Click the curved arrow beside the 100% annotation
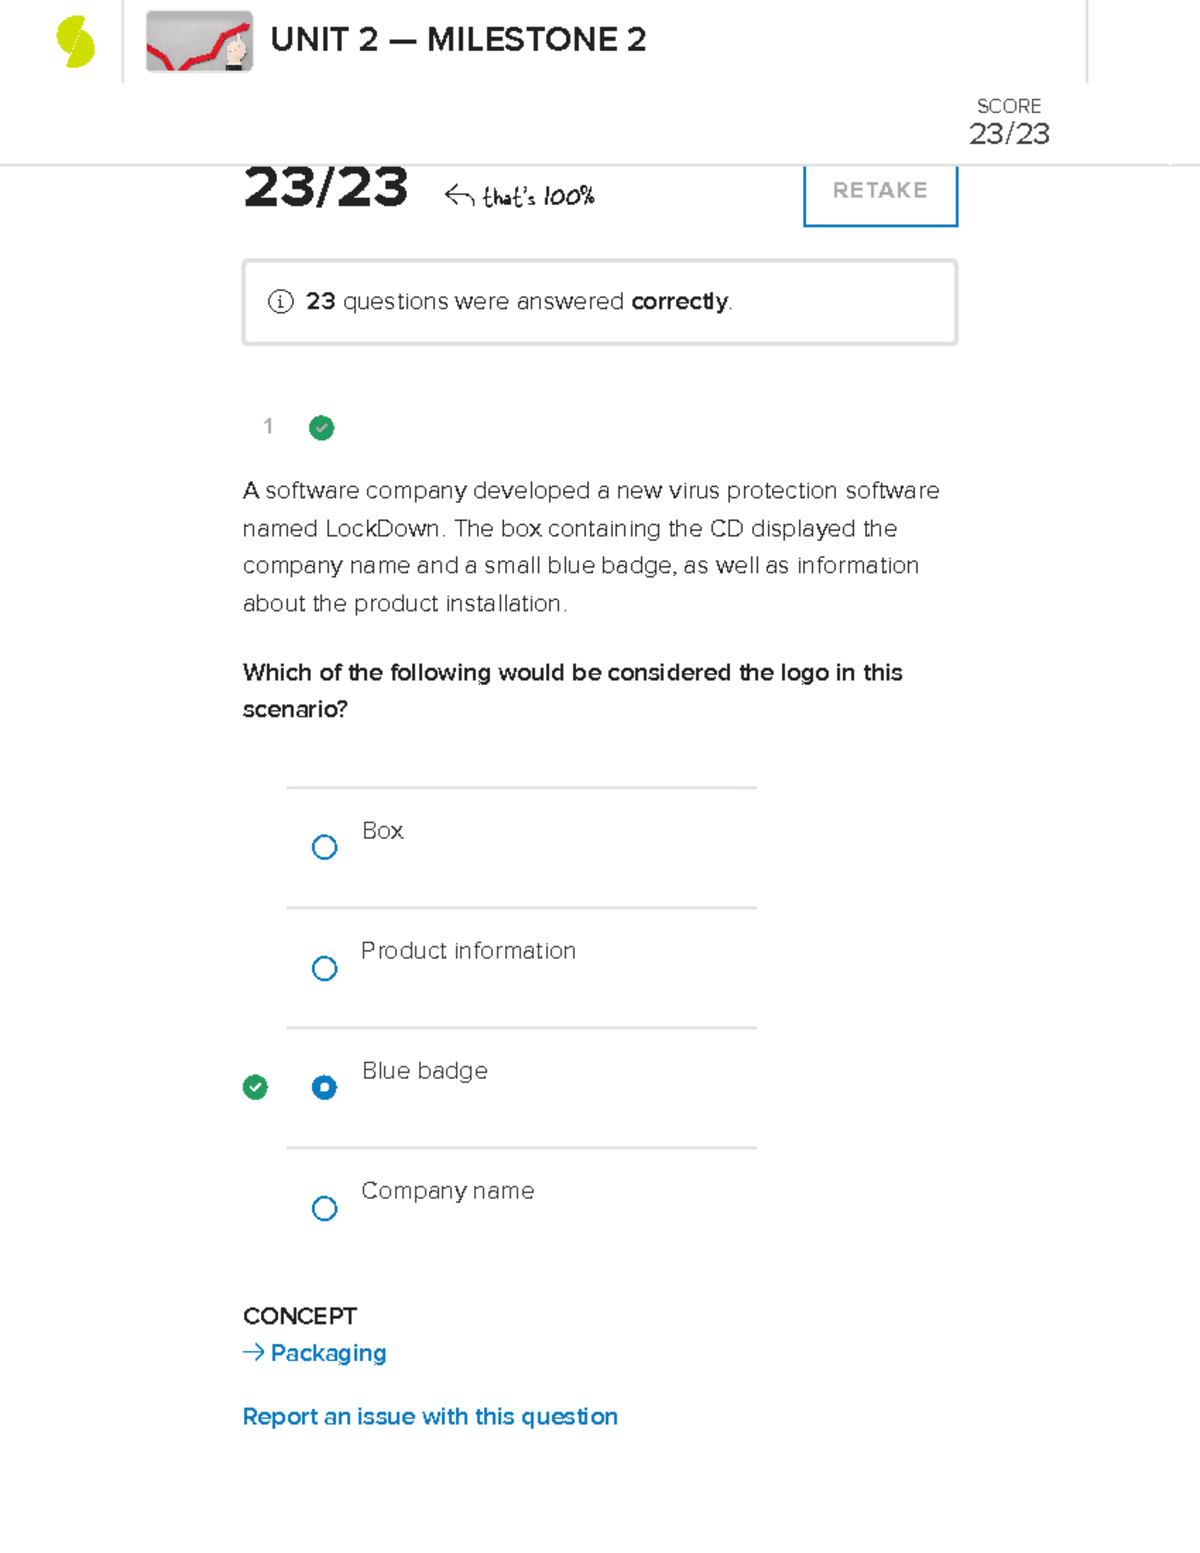The width and height of the screenshot is (1200, 1553). tap(459, 195)
